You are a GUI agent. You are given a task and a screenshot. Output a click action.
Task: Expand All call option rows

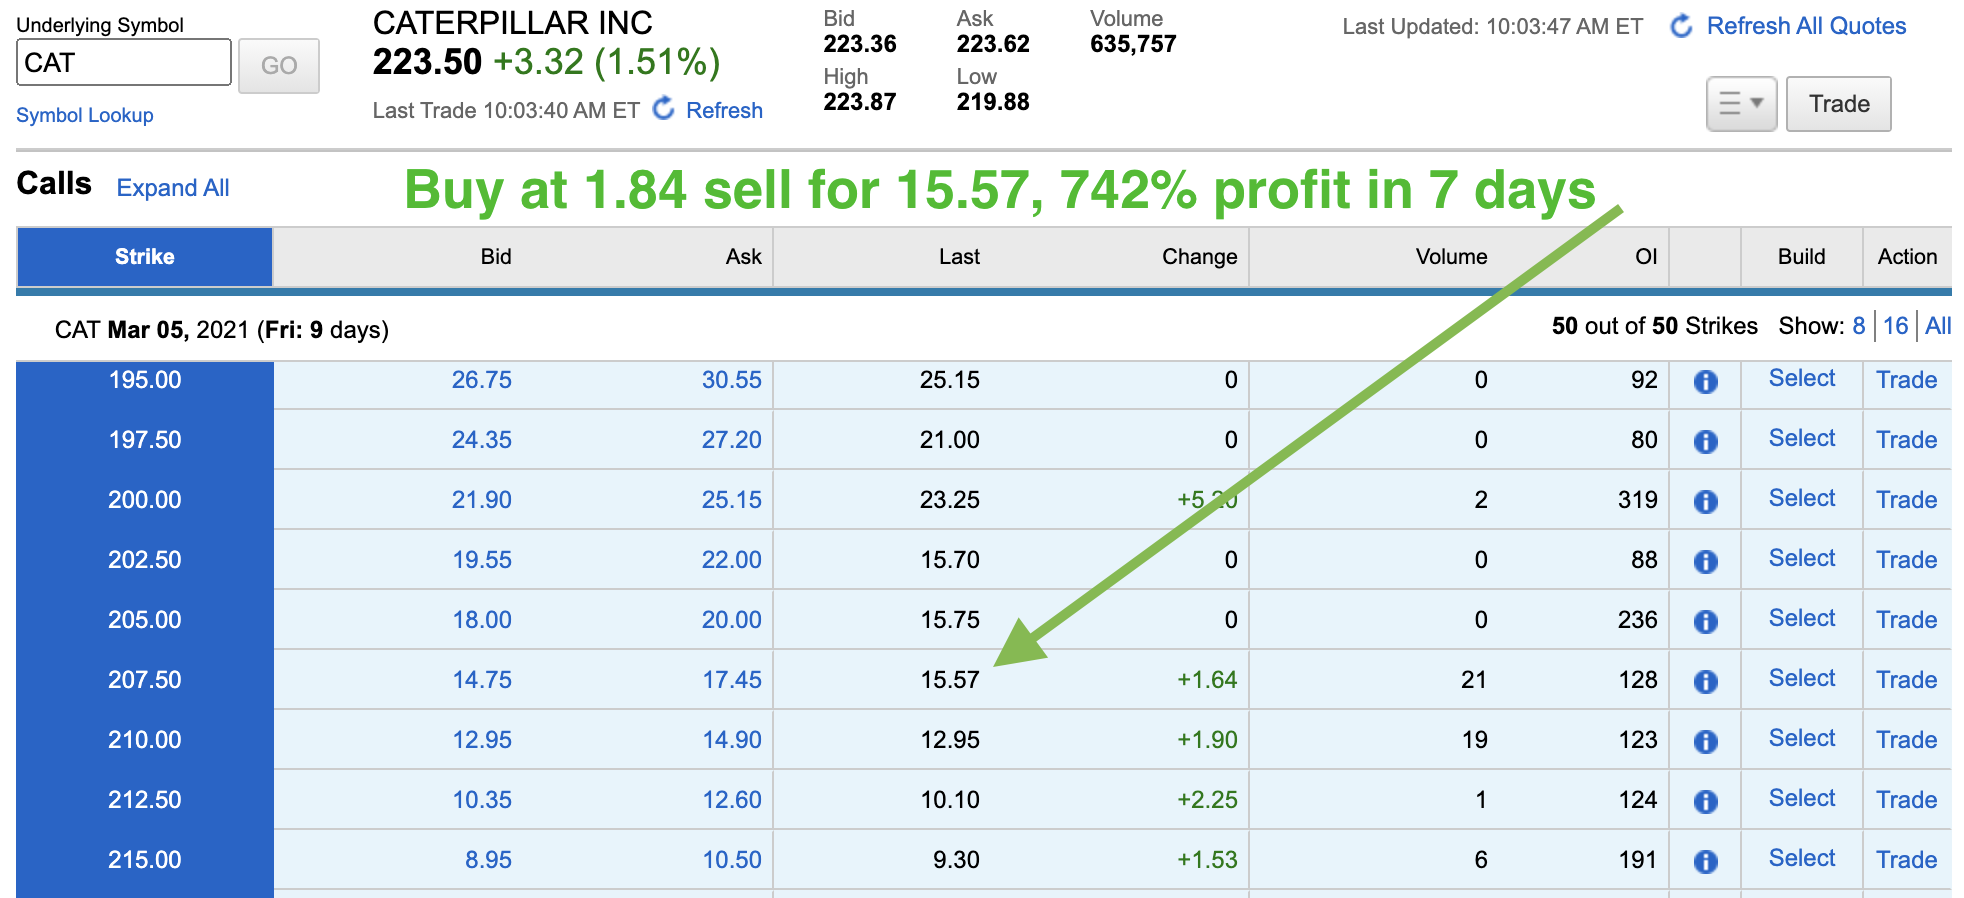[172, 188]
